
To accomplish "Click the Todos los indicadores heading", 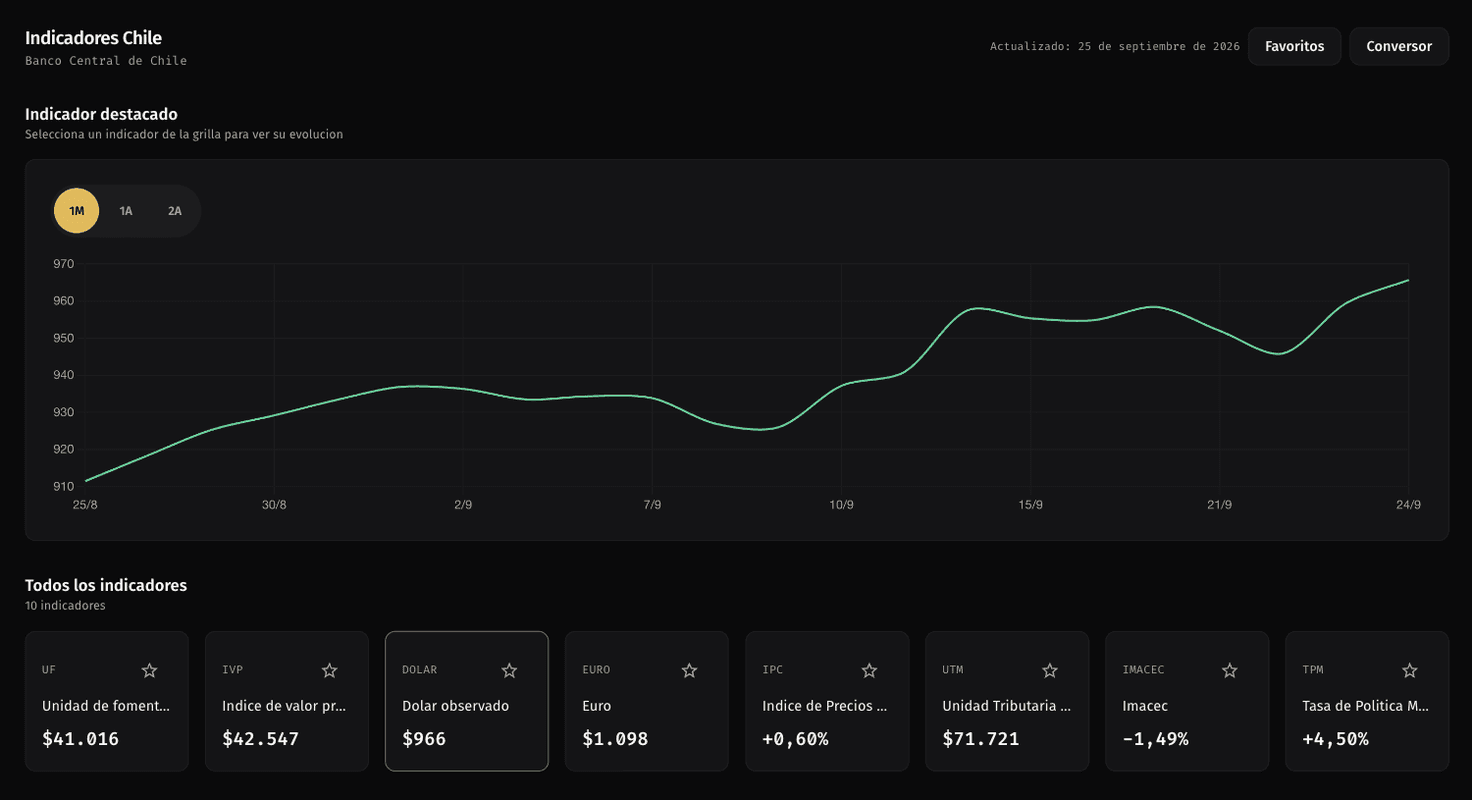I will 106,585.
